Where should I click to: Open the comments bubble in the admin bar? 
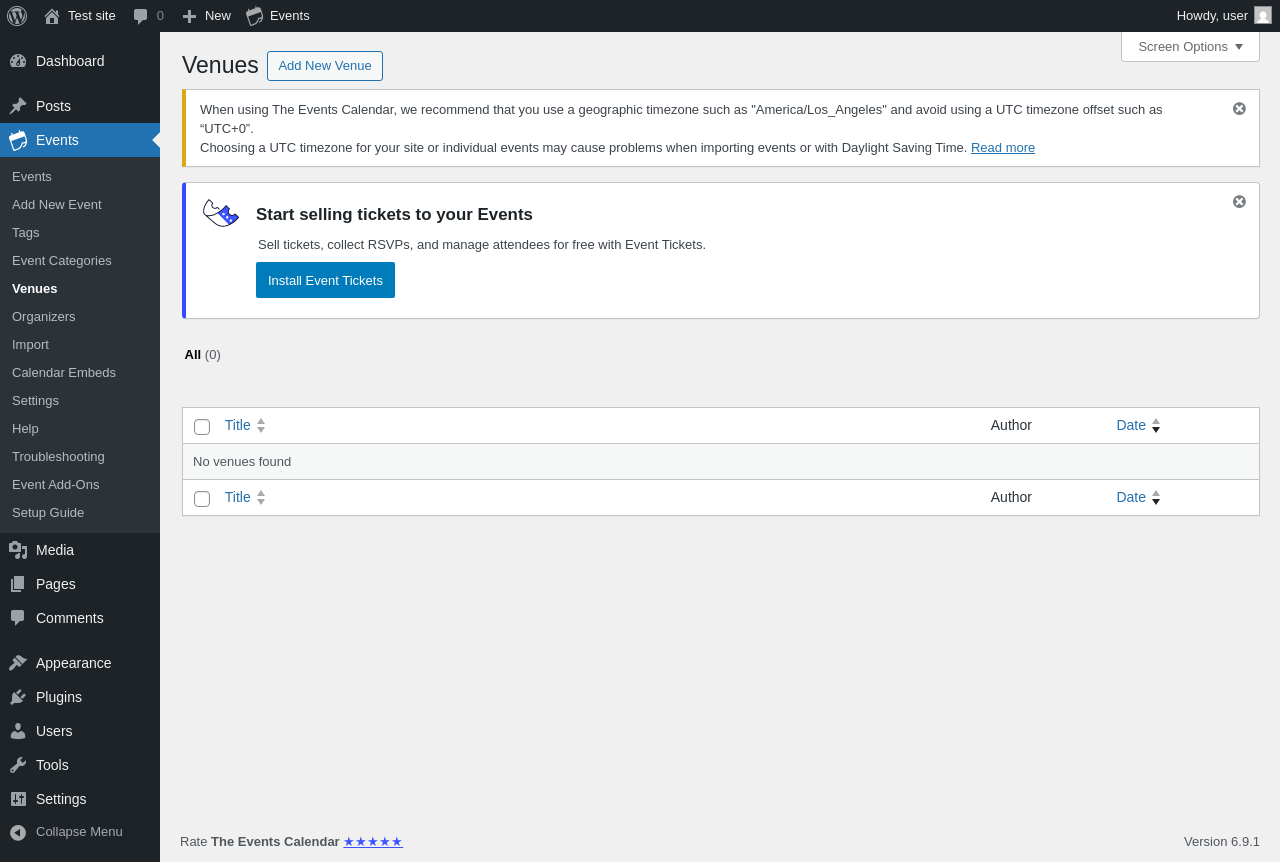click(x=141, y=16)
